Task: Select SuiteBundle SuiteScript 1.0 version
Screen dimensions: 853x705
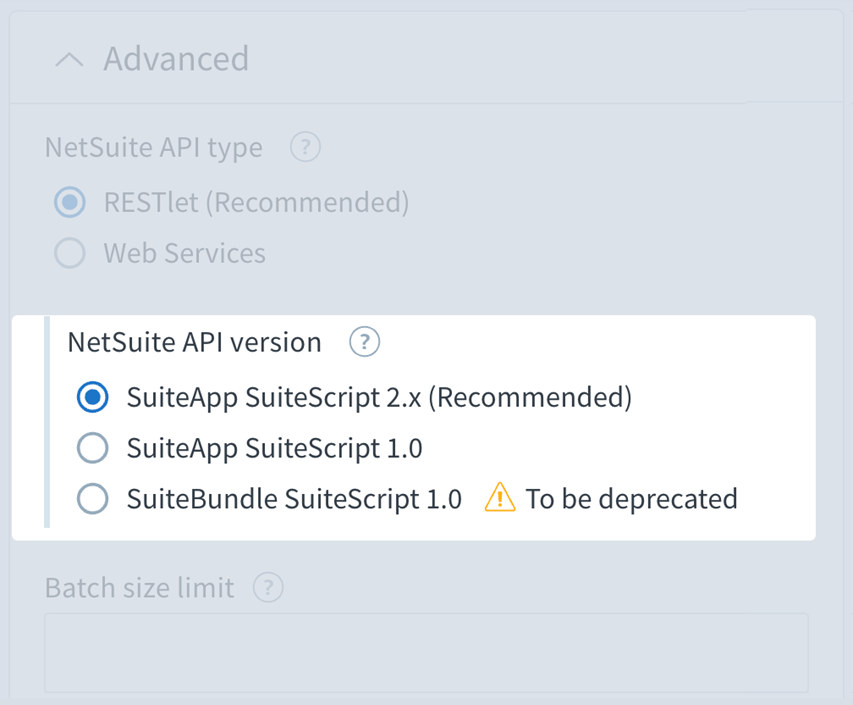Action: [92, 498]
